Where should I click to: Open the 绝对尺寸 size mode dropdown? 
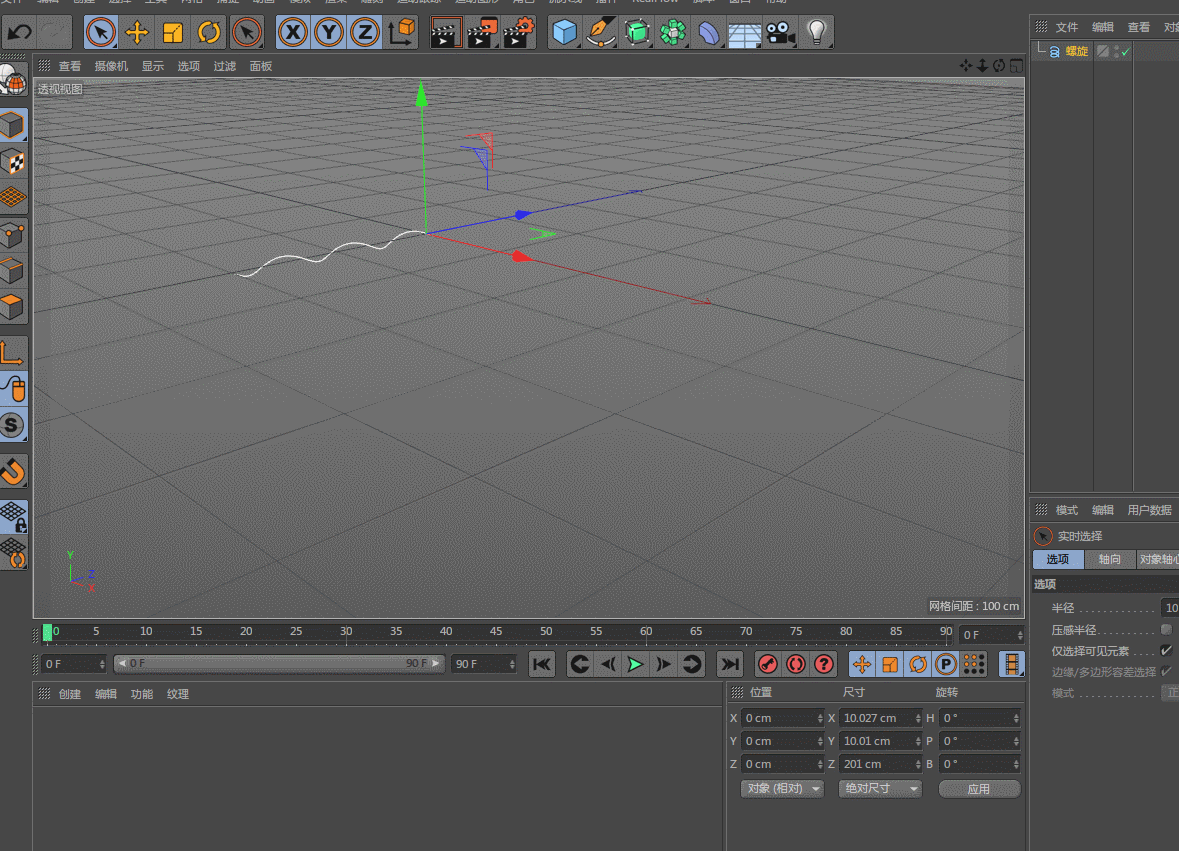pyautogui.click(x=879, y=788)
